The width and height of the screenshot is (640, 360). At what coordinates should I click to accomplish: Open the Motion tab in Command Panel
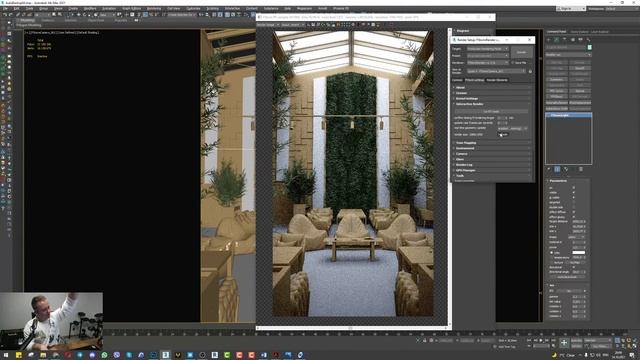pos(573,40)
